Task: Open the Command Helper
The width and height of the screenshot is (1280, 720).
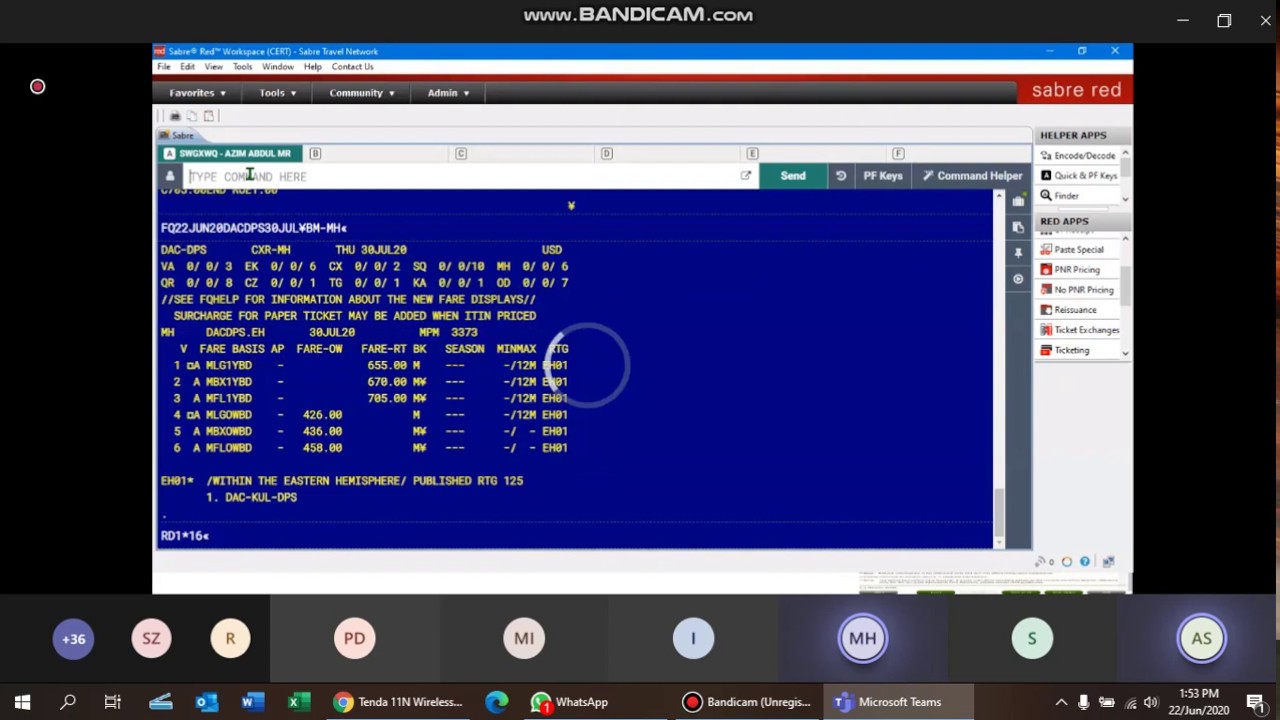Action: (x=972, y=176)
